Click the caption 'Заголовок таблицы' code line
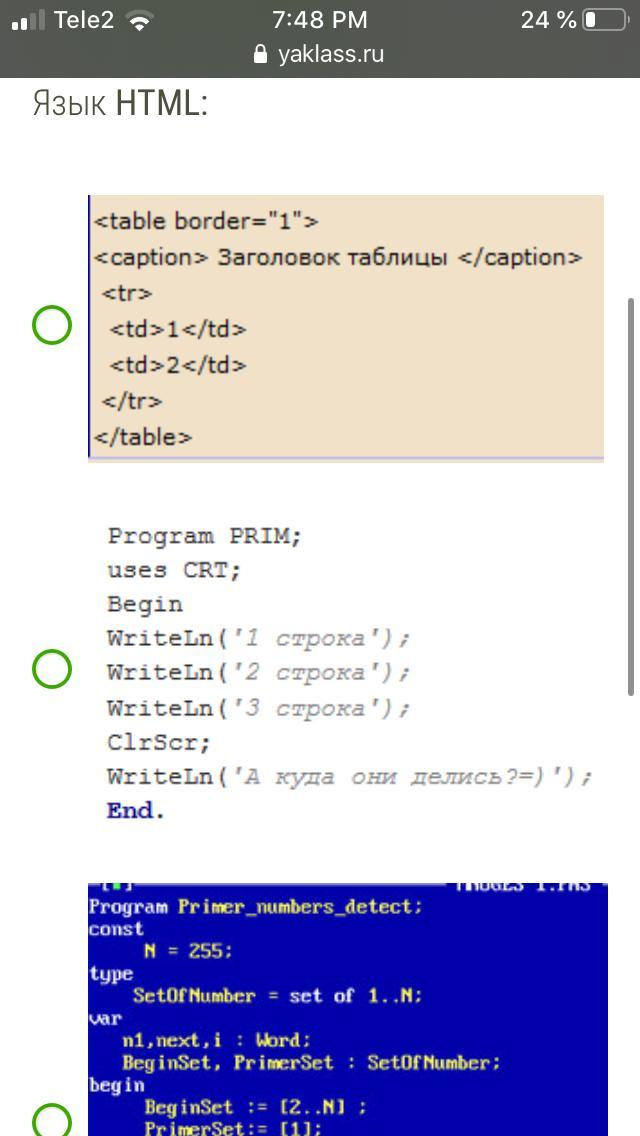The image size is (640, 1136). (338, 257)
